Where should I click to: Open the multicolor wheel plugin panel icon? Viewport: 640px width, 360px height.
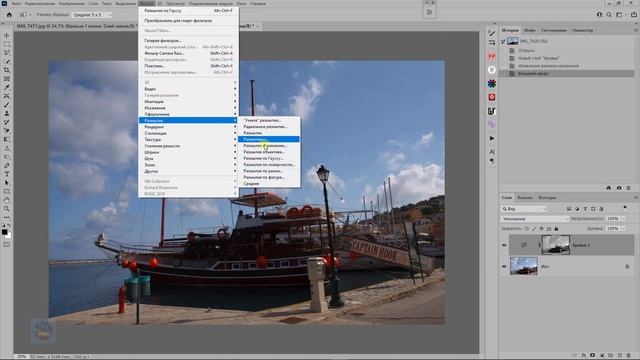point(492,83)
